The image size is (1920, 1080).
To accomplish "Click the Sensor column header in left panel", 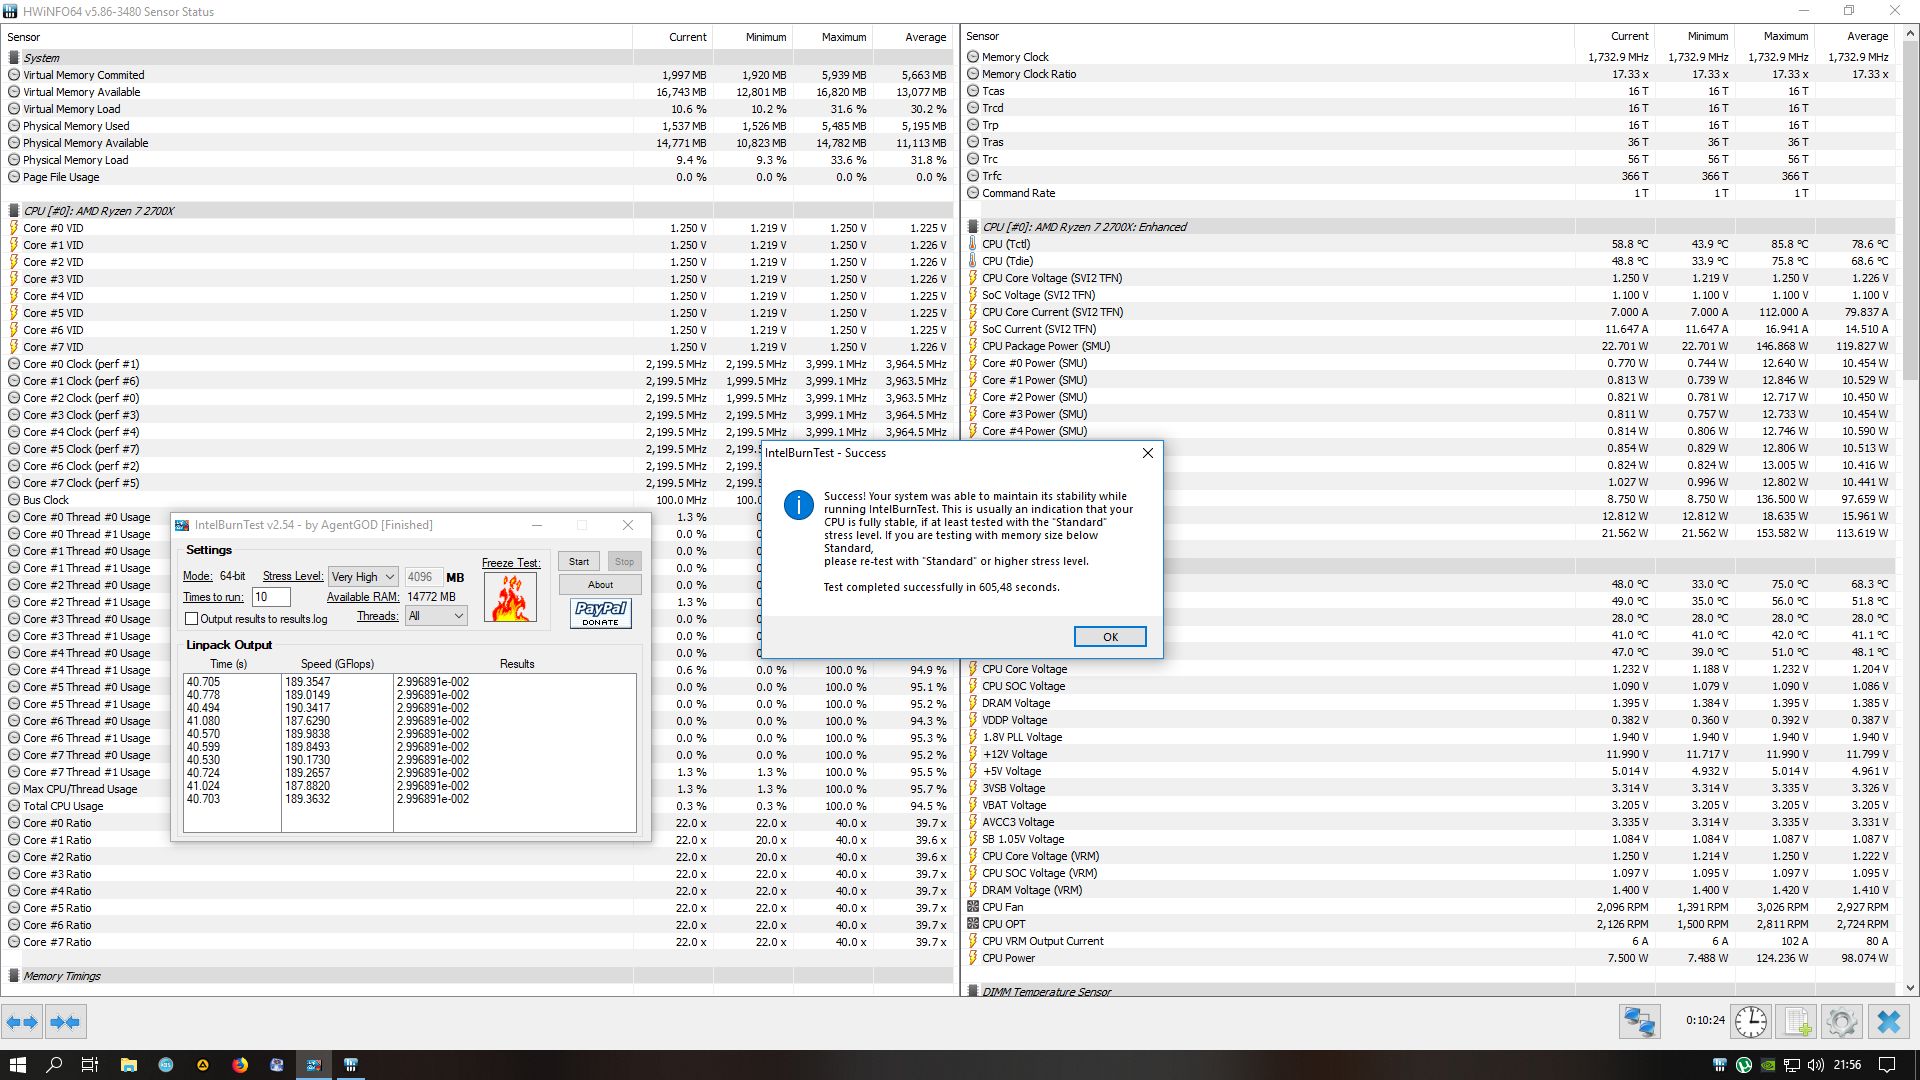I will [317, 37].
